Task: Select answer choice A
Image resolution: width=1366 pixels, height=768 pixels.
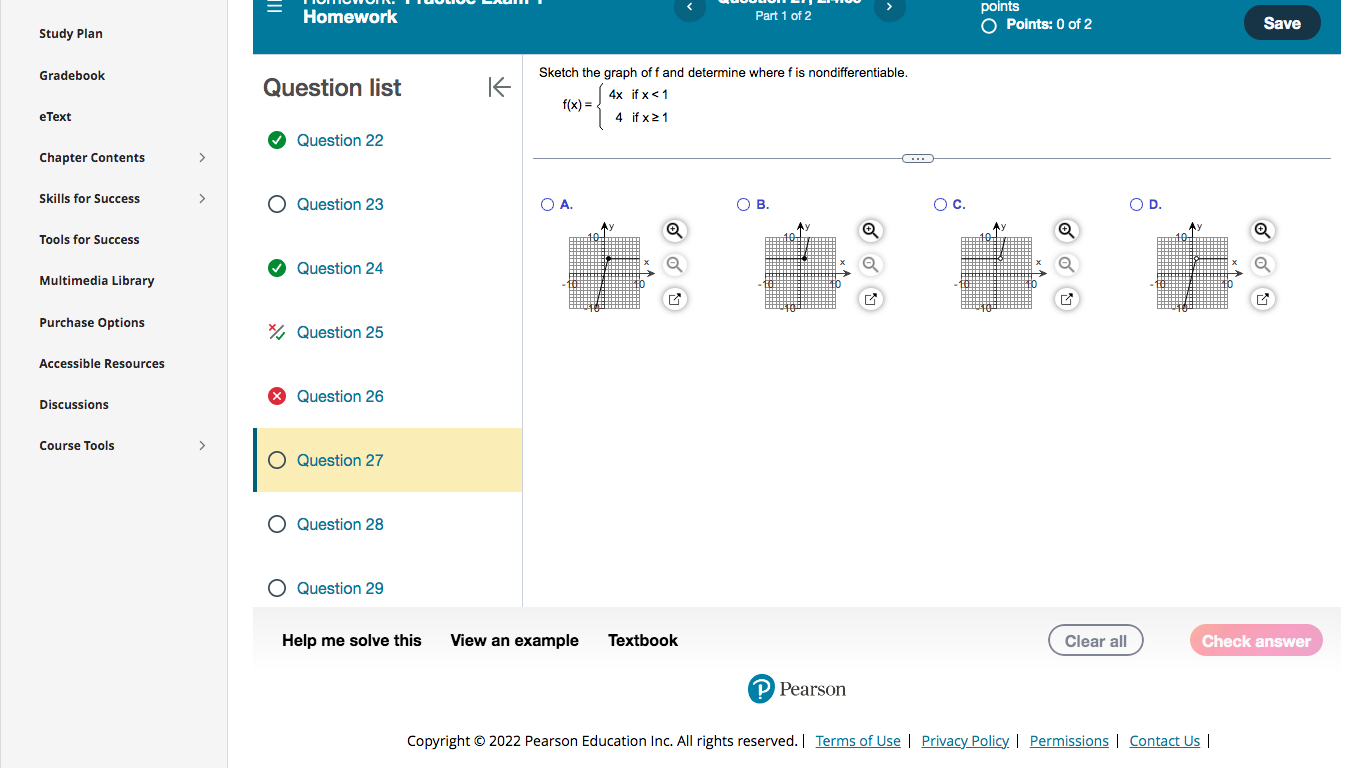Action: point(547,205)
